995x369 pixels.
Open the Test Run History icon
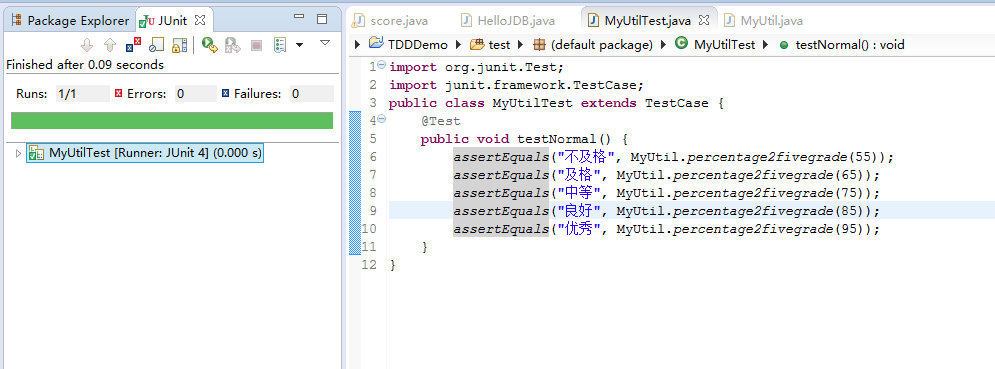[x=280, y=45]
